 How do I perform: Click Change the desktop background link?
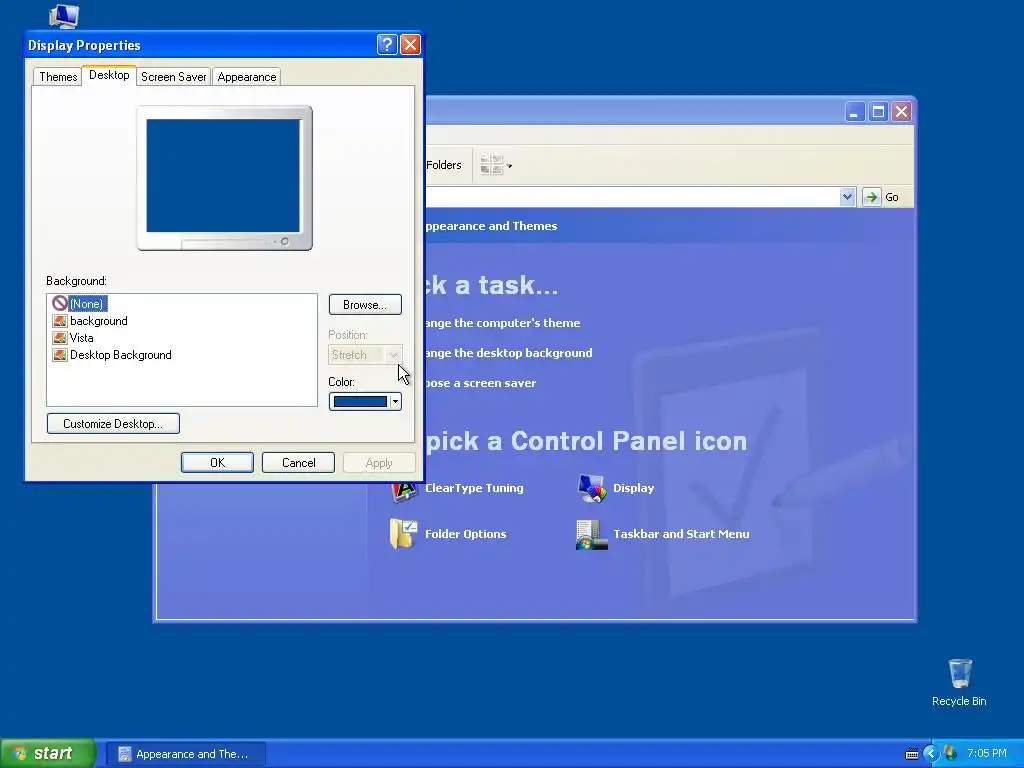pyautogui.click(x=508, y=353)
